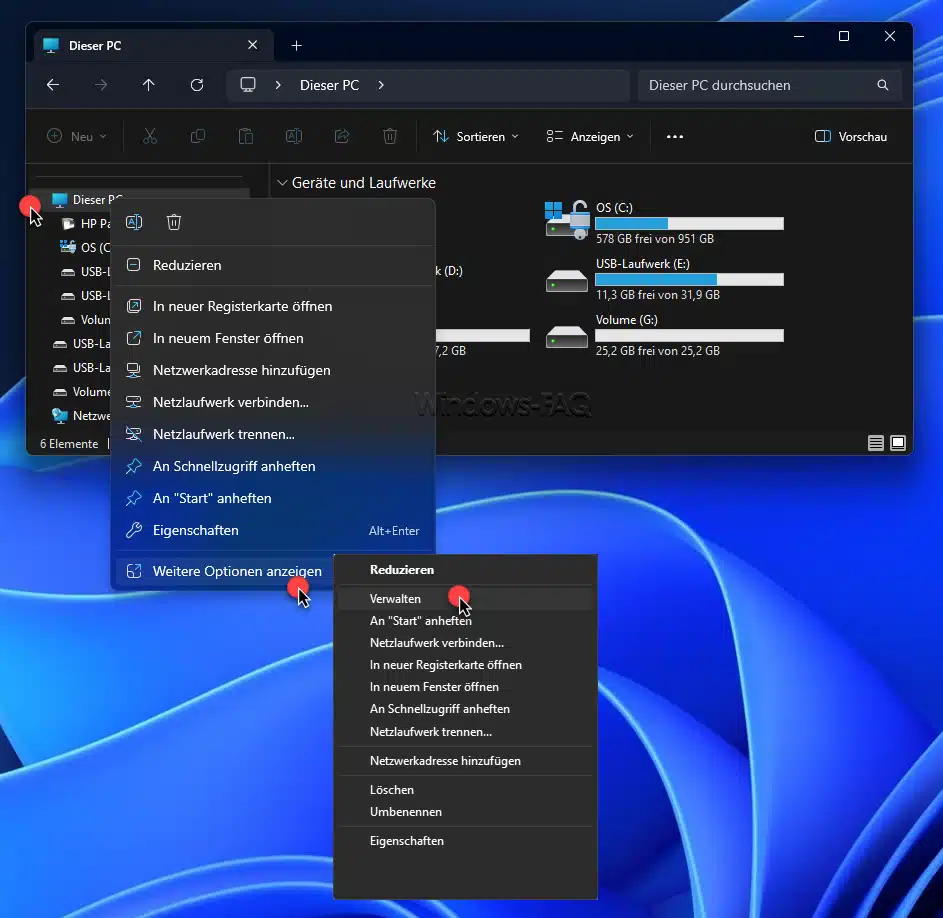Click Netzwerkadresse hinzufügen in classic menu
The image size is (943, 918).
coord(465,760)
